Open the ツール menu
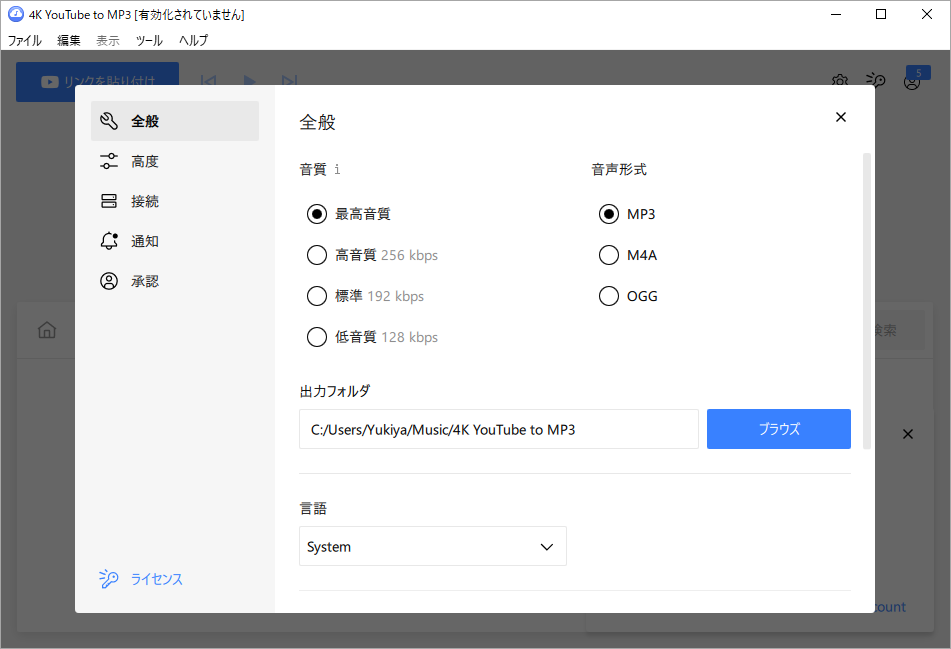The image size is (951, 649). 149,40
